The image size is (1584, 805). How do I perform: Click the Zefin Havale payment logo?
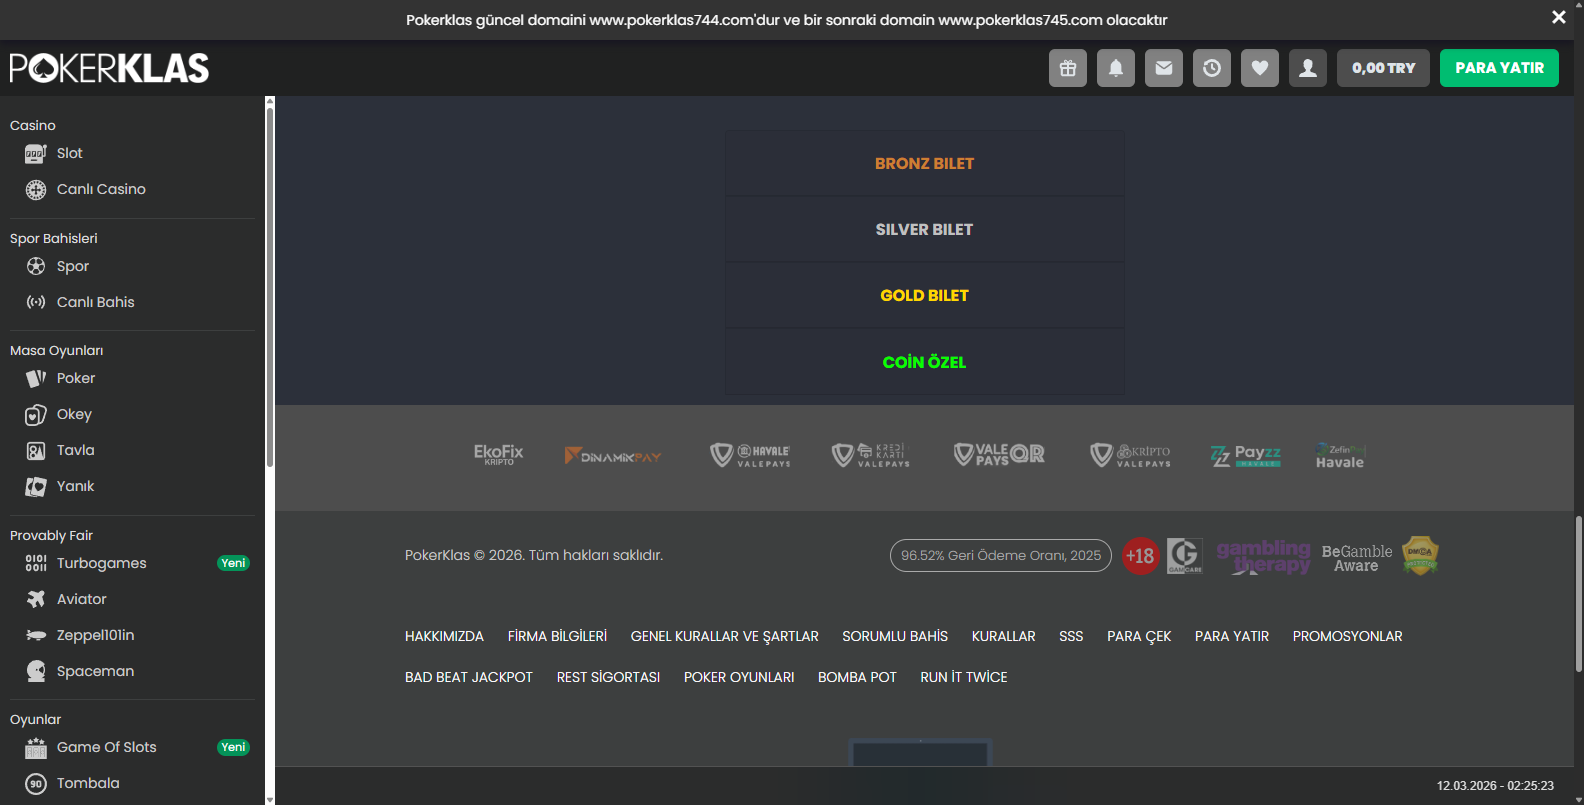(x=1340, y=456)
